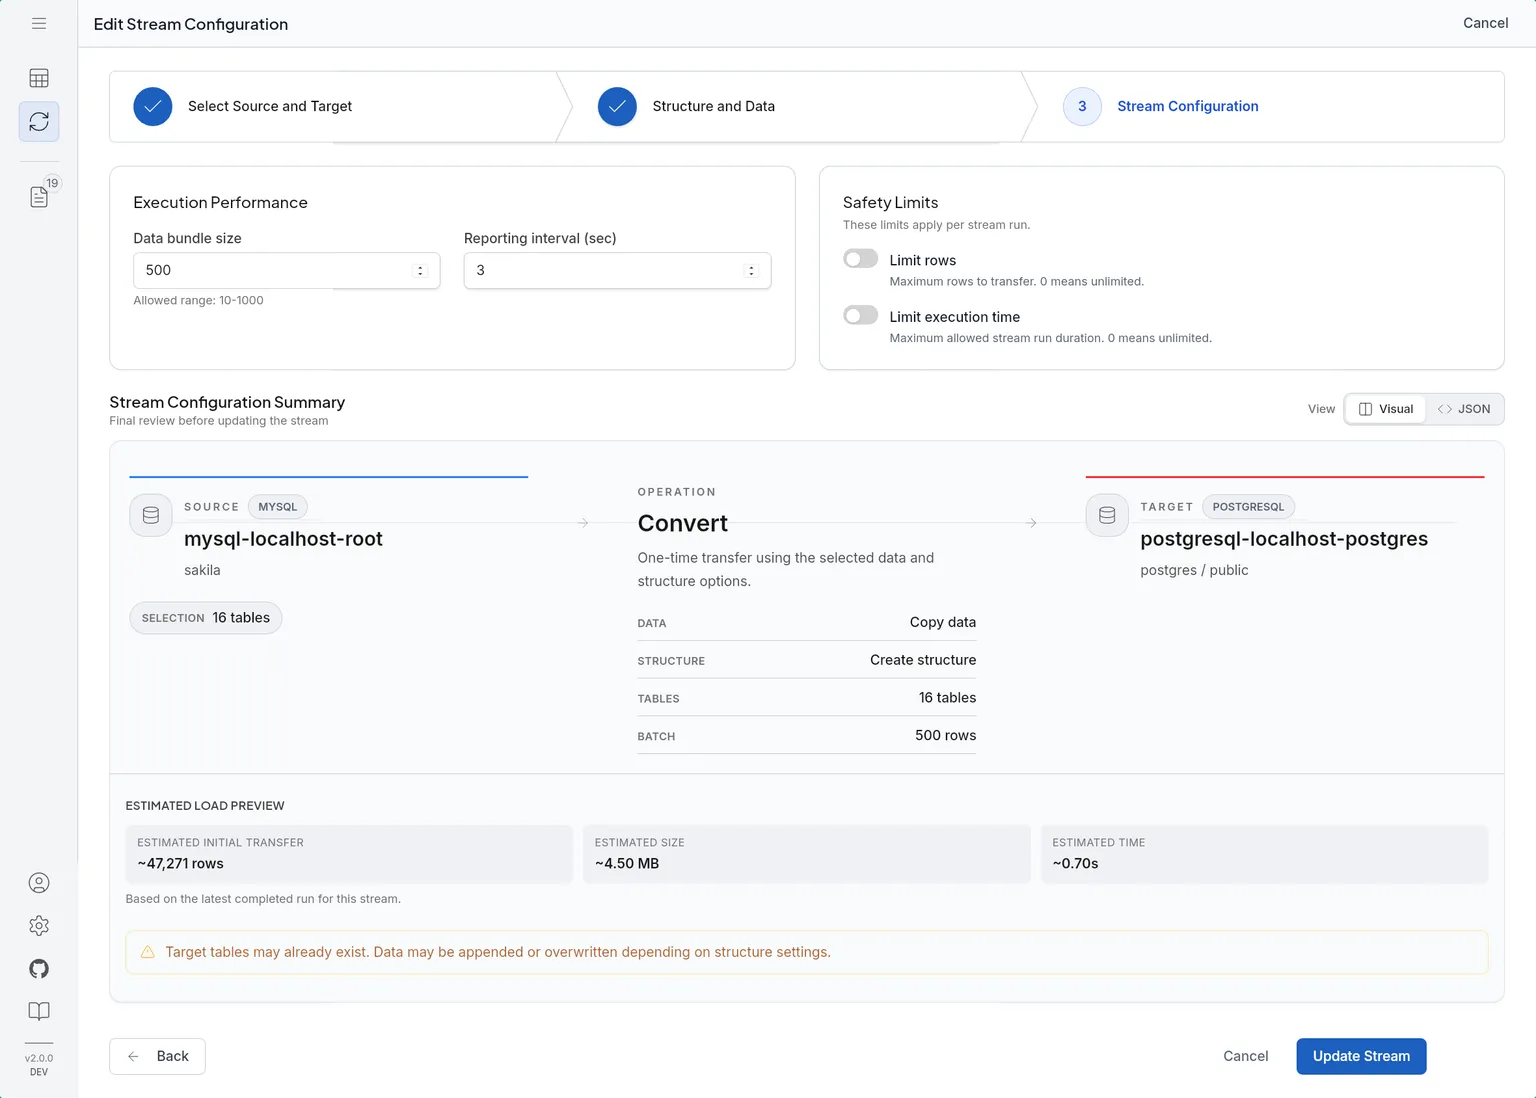The width and height of the screenshot is (1536, 1098).
Task: Open the user account icon
Action: [x=39, y=883]
